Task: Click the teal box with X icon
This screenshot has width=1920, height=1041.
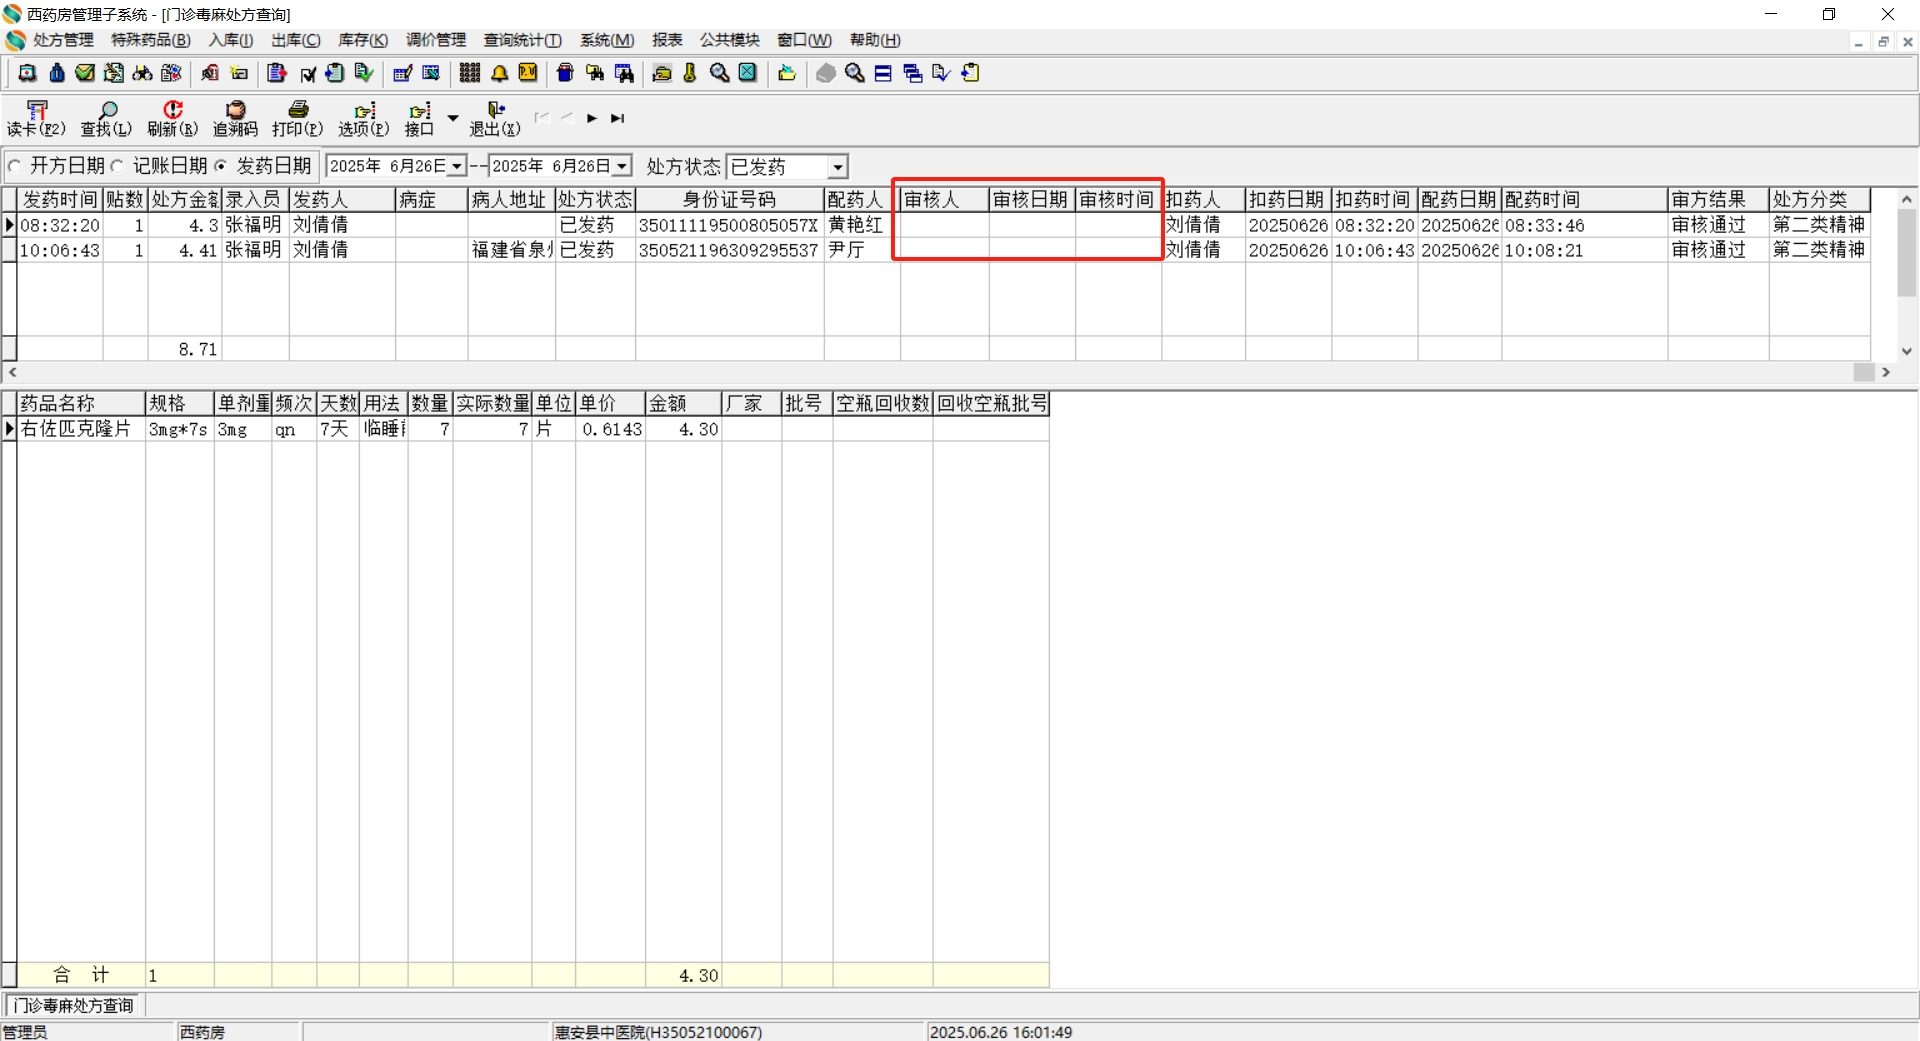Action: (x=748, y=73)
